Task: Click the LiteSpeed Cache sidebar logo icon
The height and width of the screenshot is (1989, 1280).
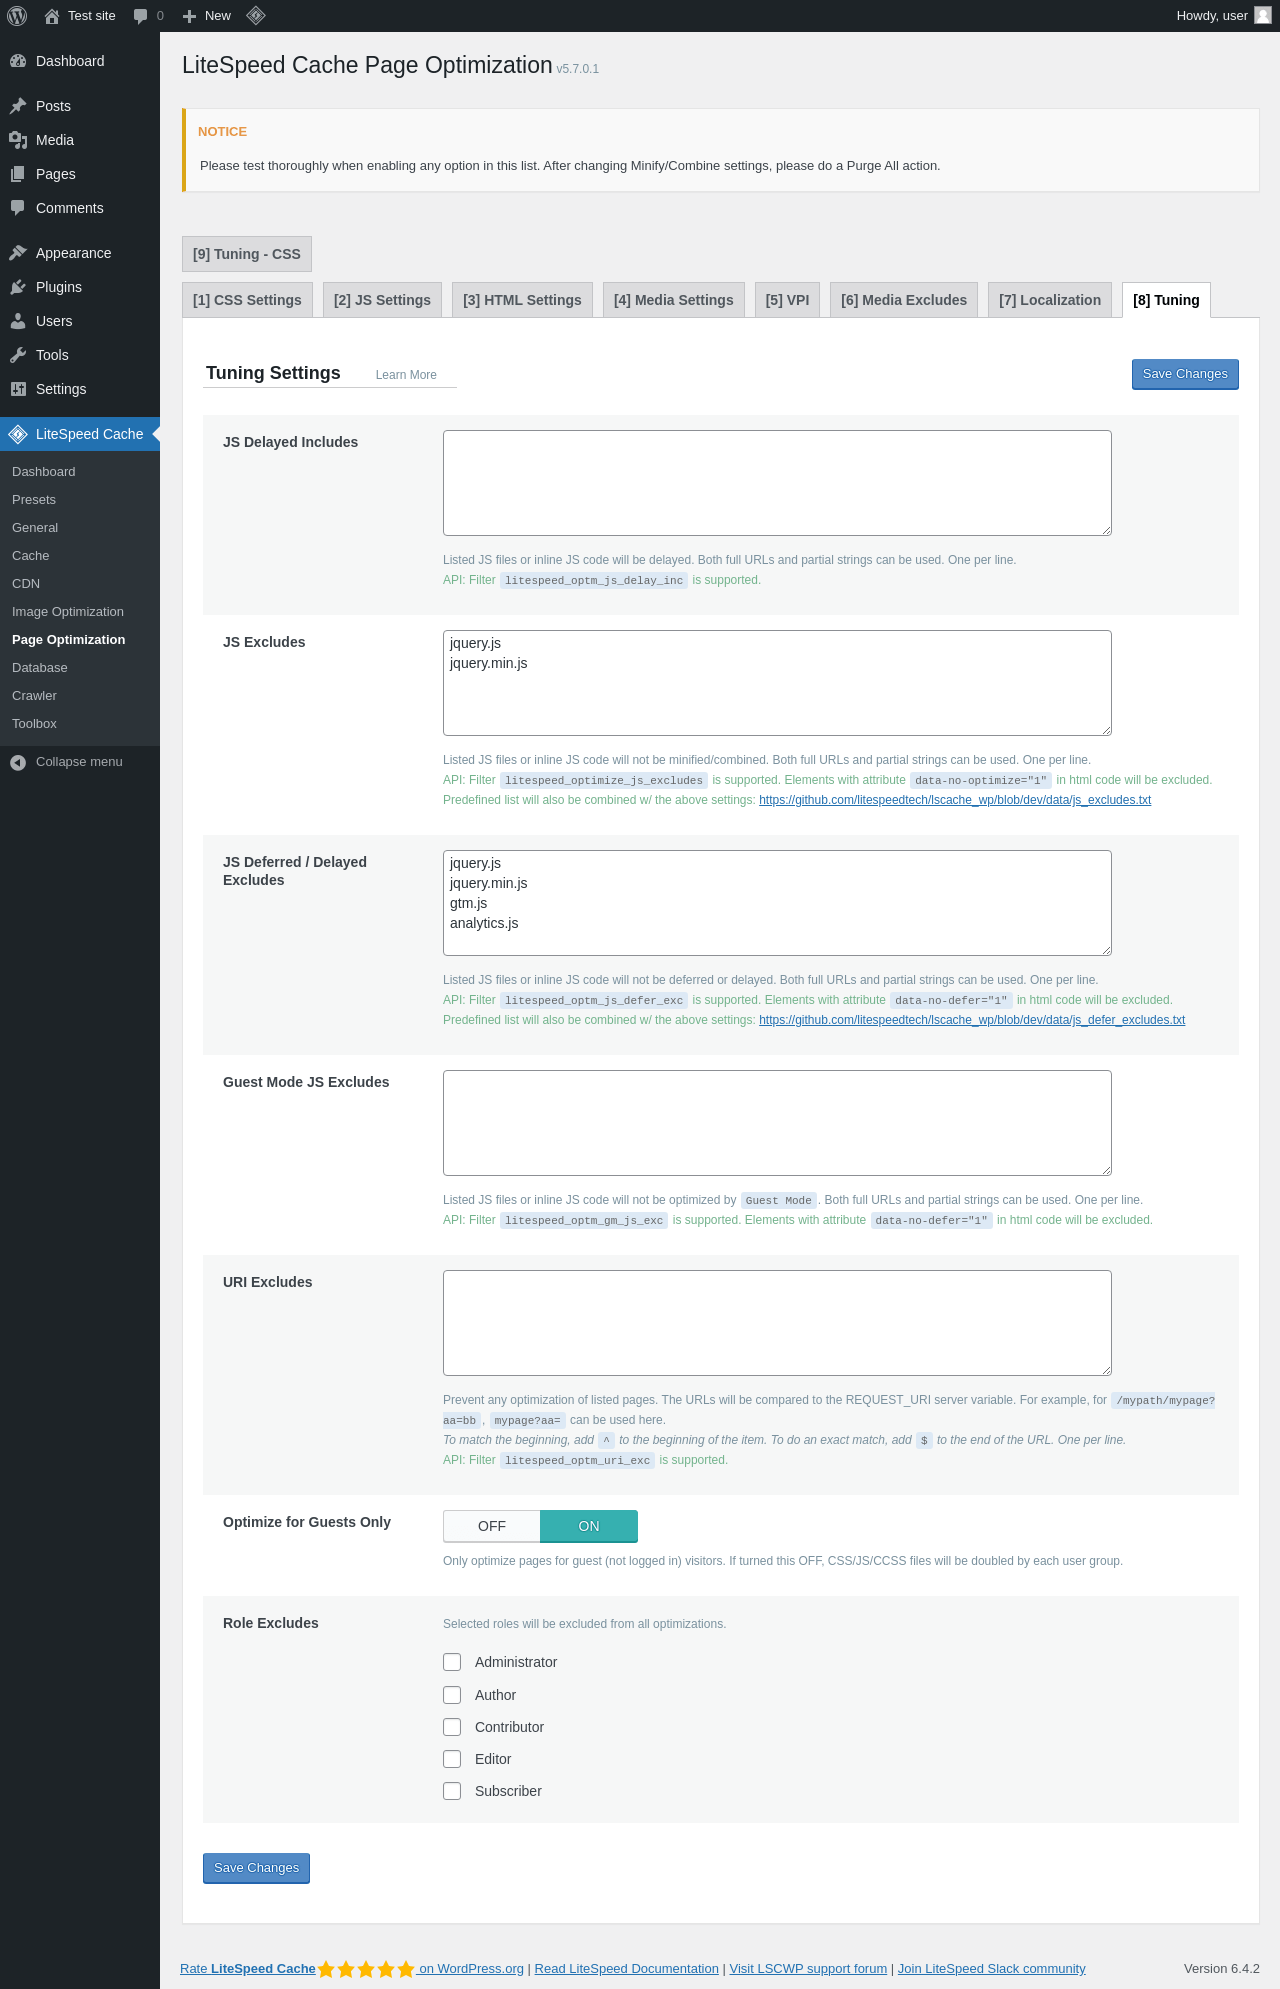Action: tap(18, 434)
